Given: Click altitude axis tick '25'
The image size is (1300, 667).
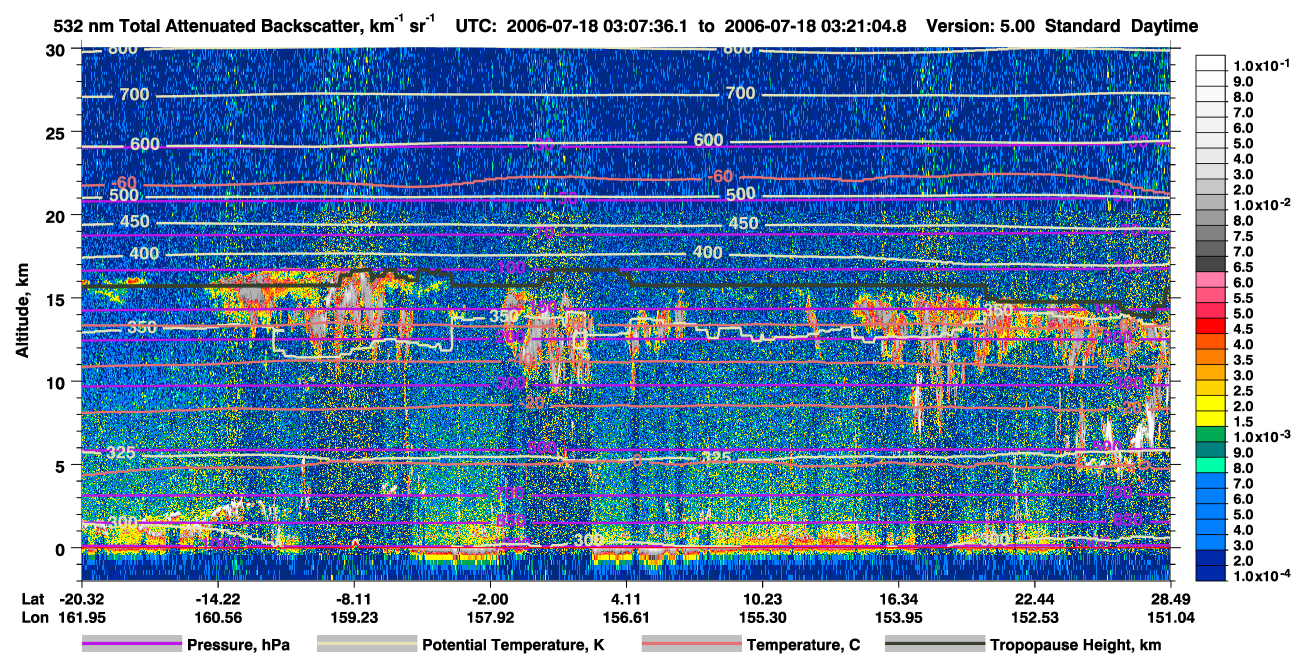Looking at the screenshot, I should 57,132.
